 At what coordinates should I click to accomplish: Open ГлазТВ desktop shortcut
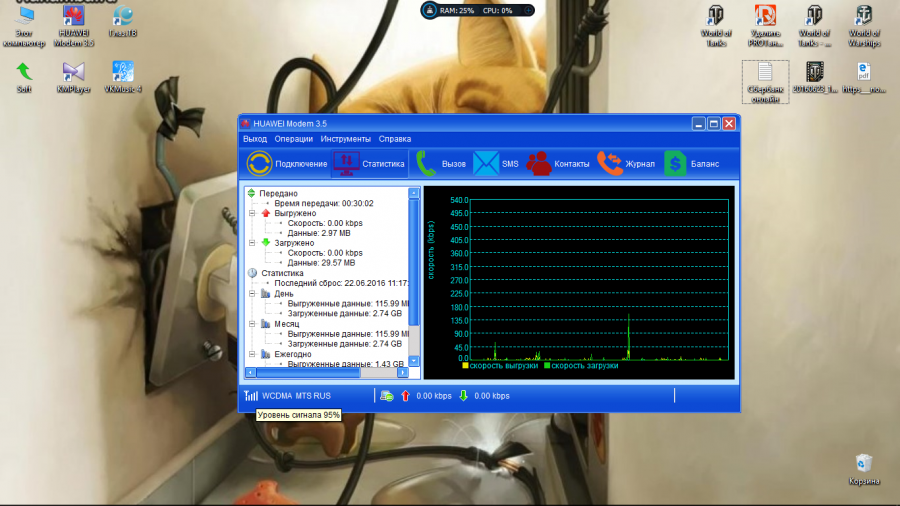click(x=123, y=22)
